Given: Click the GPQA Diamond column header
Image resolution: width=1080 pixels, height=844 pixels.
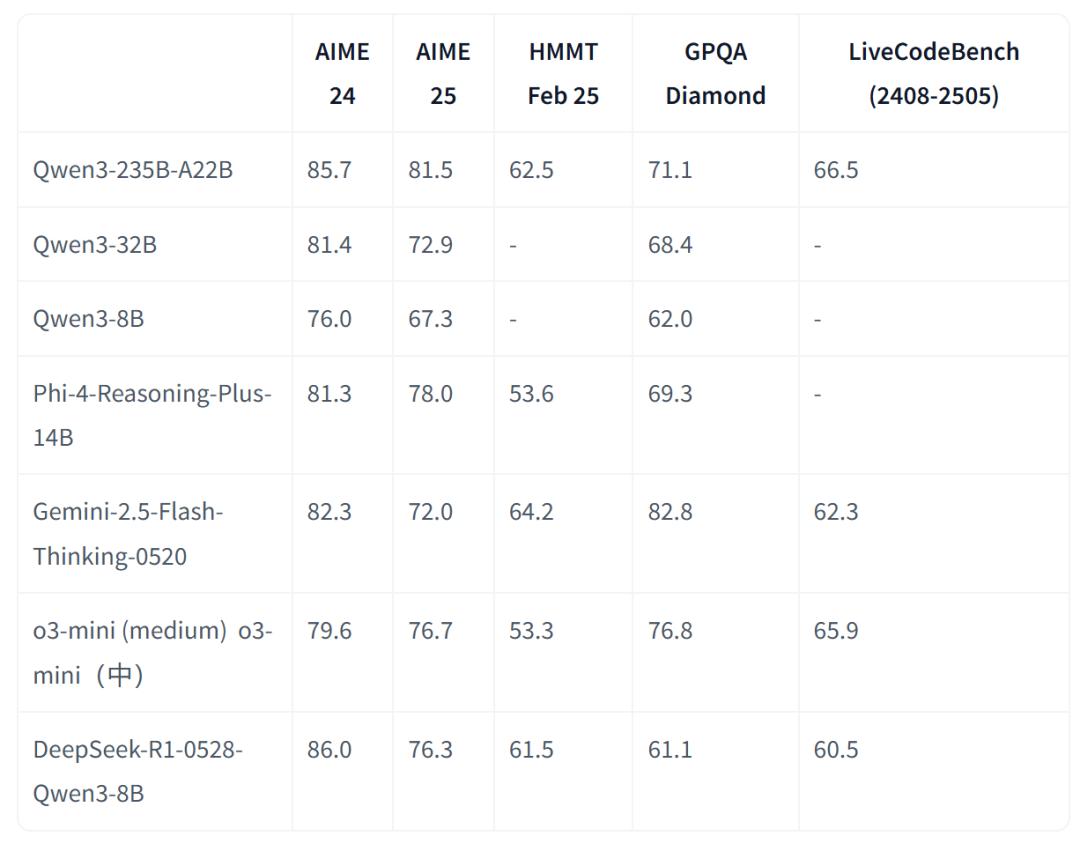Looking at the screenshot, I should (715, 74).
